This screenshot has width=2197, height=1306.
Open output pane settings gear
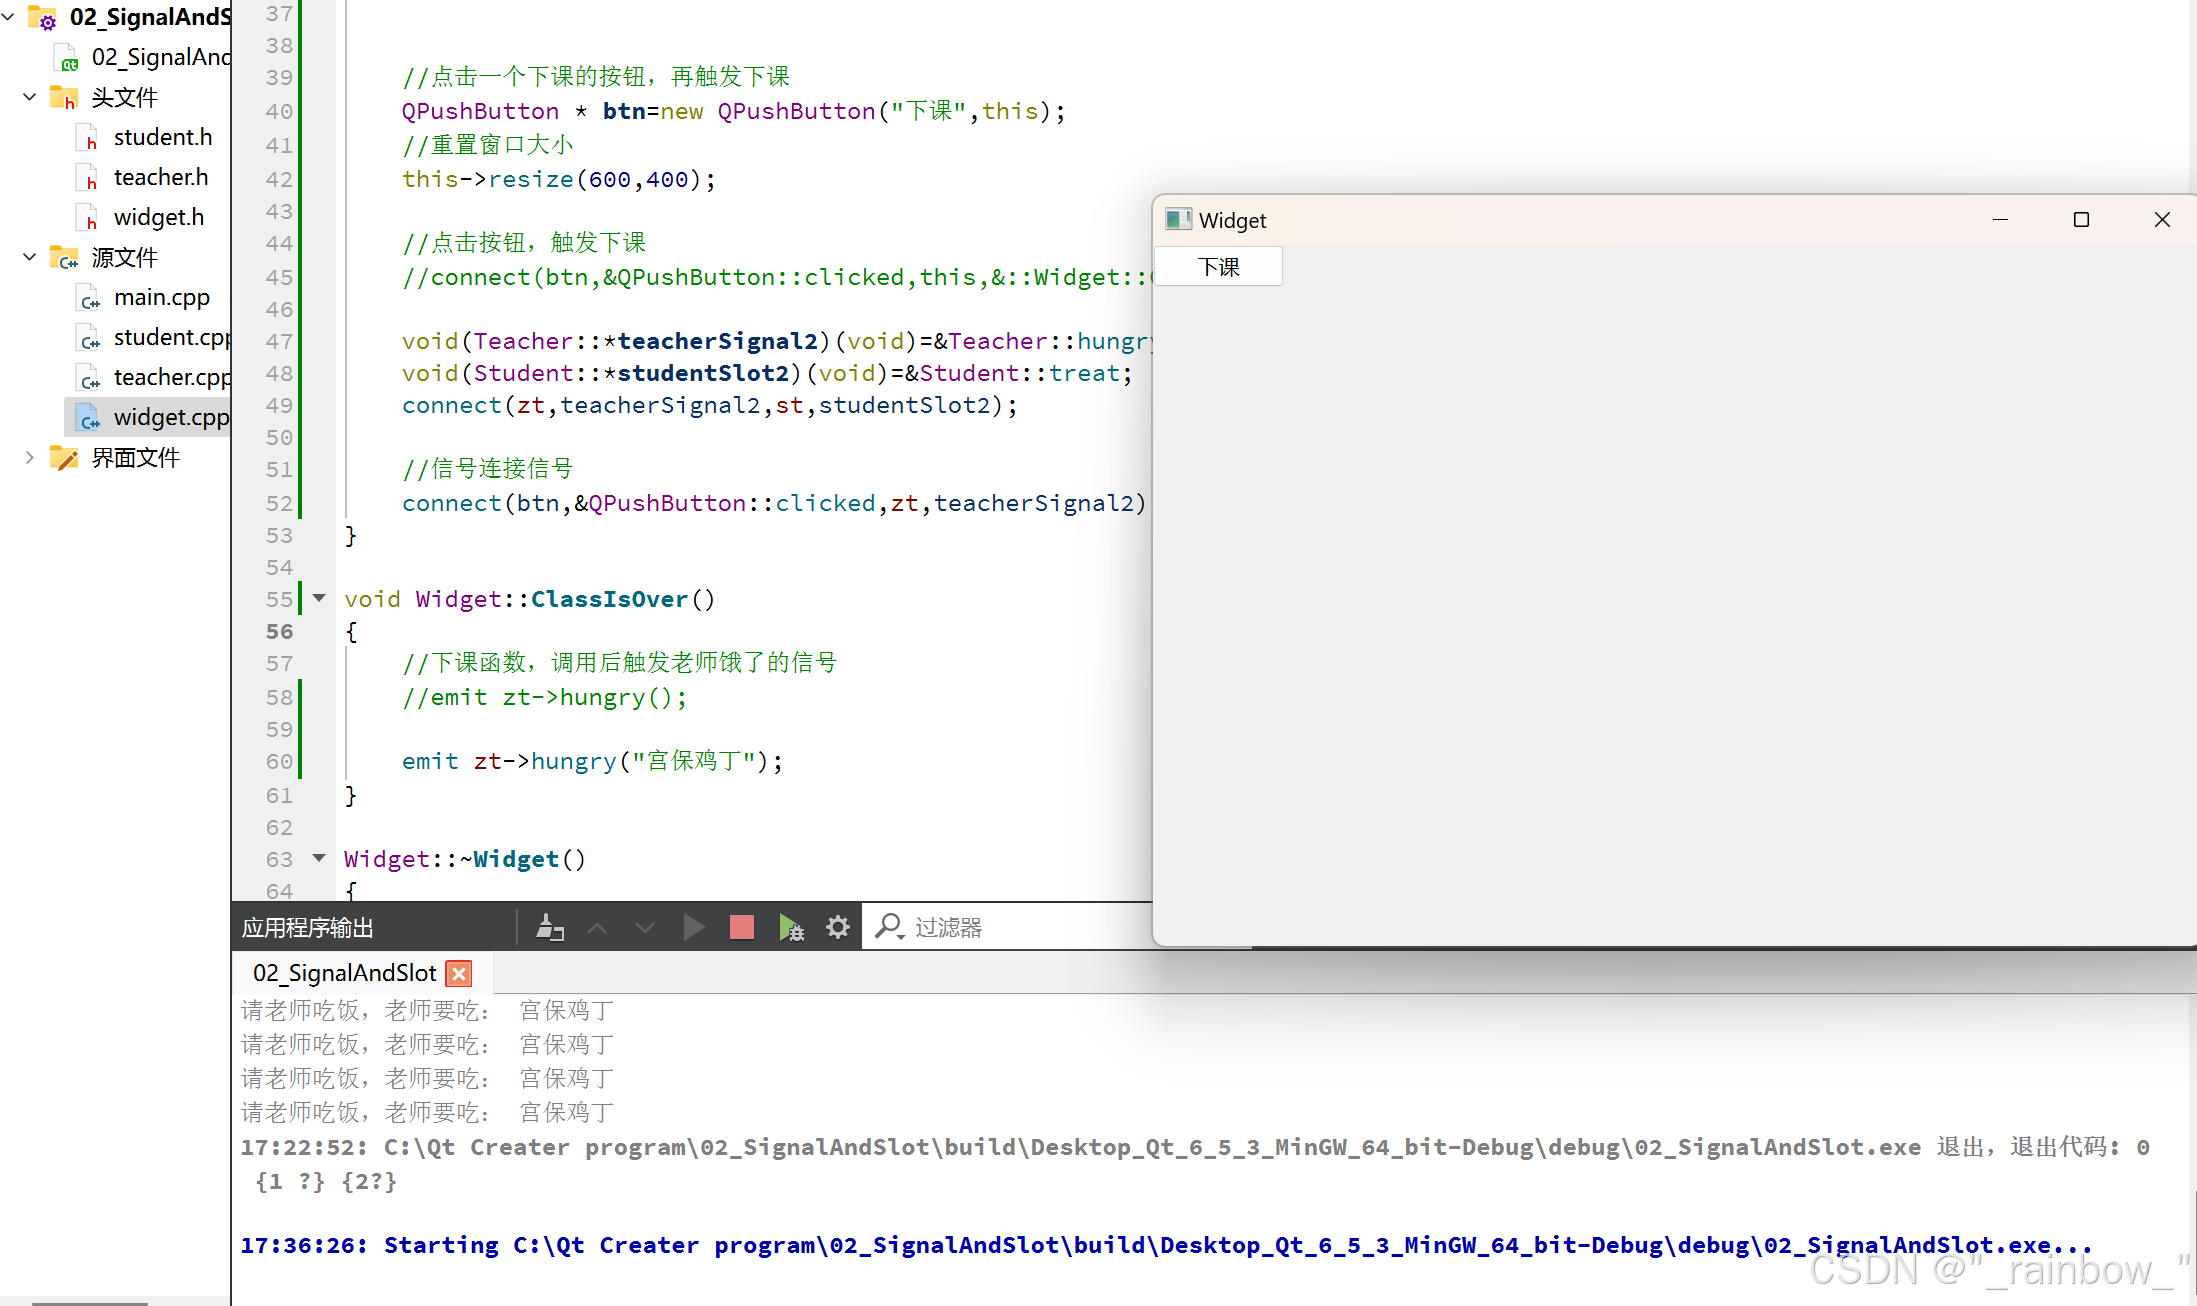pos(838,928)
